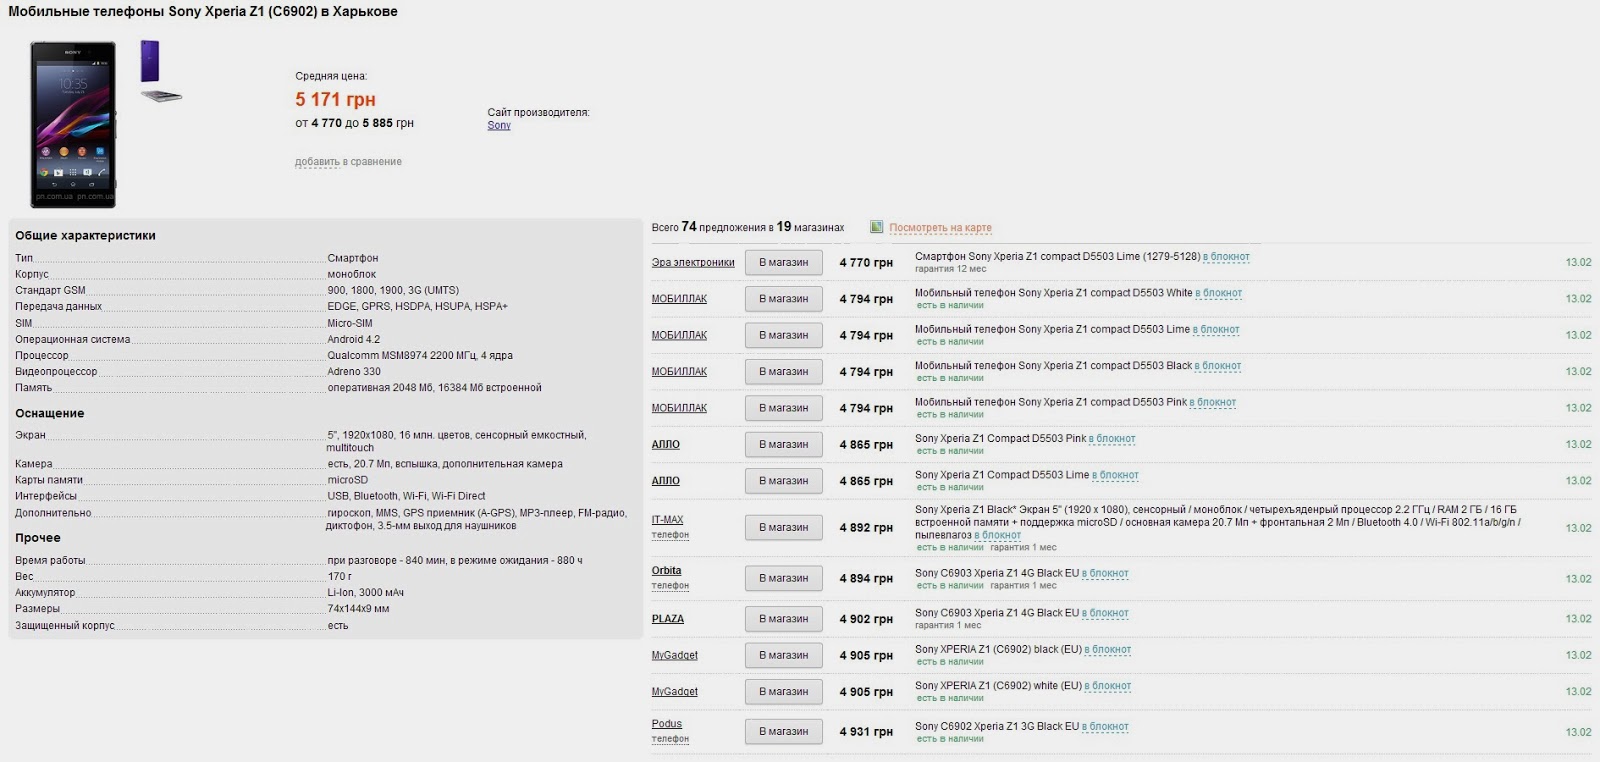
Task: Click В магазин for MyGadget white (EU) offer
Action: (x=784, y=692)
